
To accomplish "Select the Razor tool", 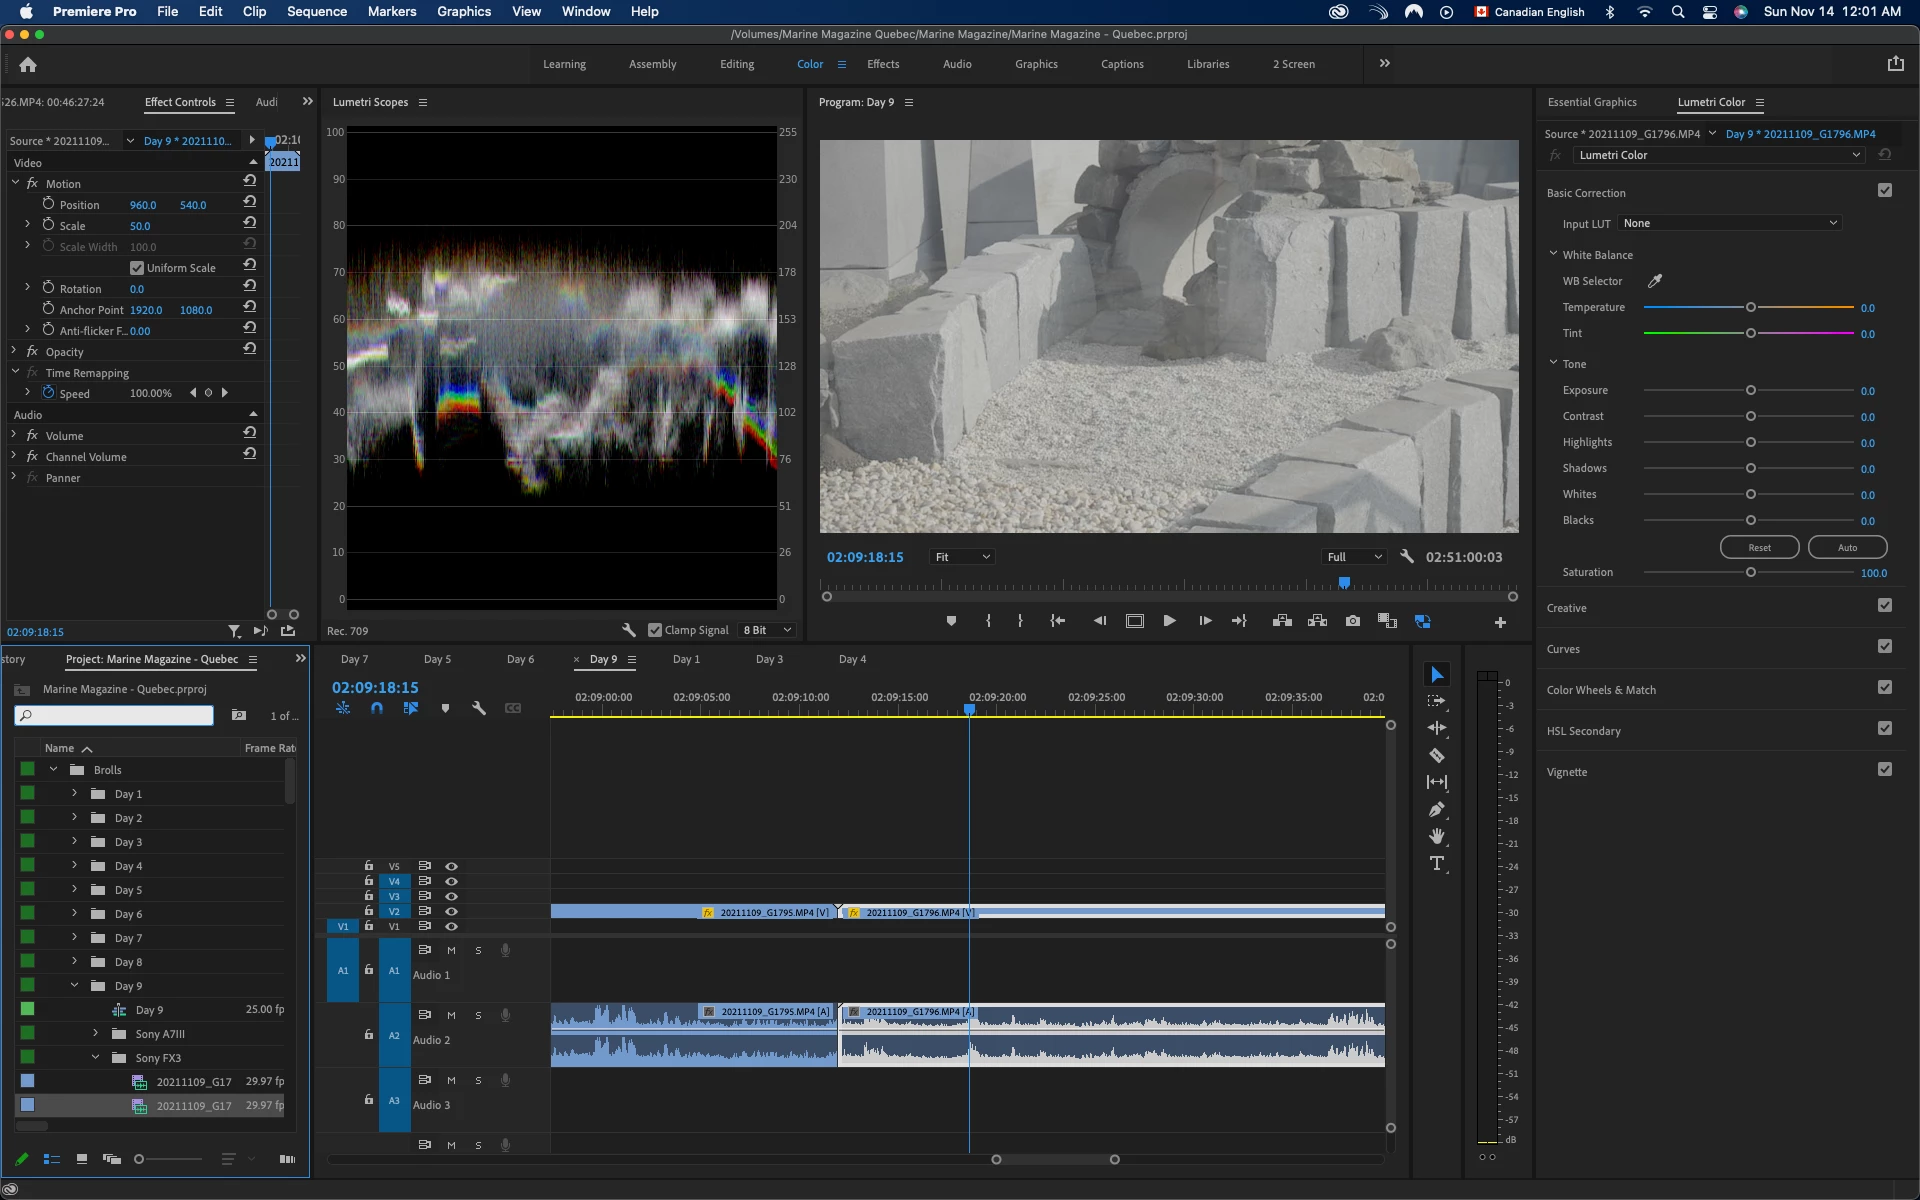I will point(1437,756).
